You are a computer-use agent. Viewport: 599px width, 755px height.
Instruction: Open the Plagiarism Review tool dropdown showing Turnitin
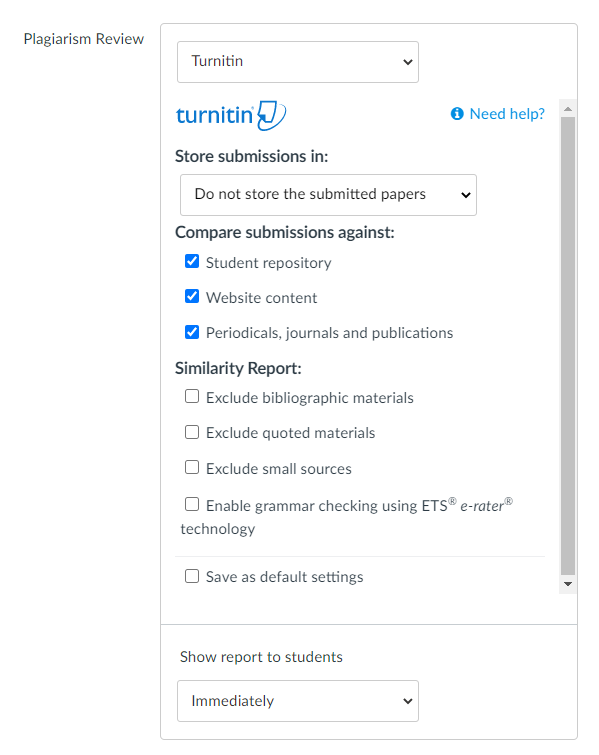(x=298, y=62)
